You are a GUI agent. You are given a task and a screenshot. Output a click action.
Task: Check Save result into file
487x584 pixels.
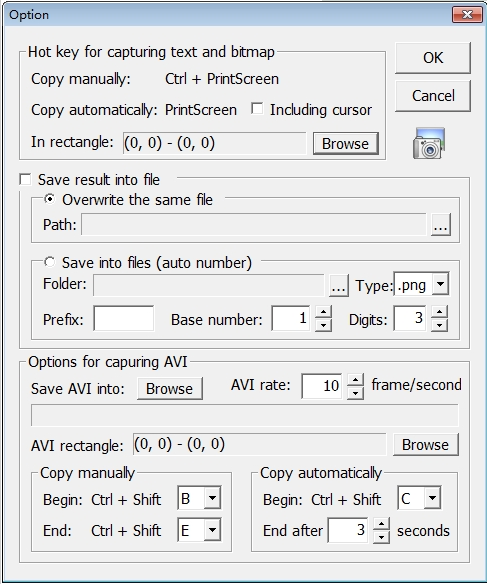coord(25,180)
